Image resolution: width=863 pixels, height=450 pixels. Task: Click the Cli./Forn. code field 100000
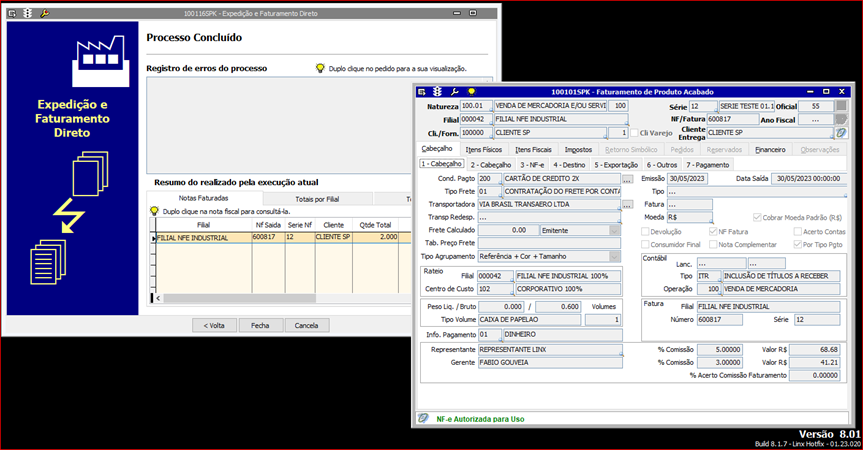(x=475, y=133)
